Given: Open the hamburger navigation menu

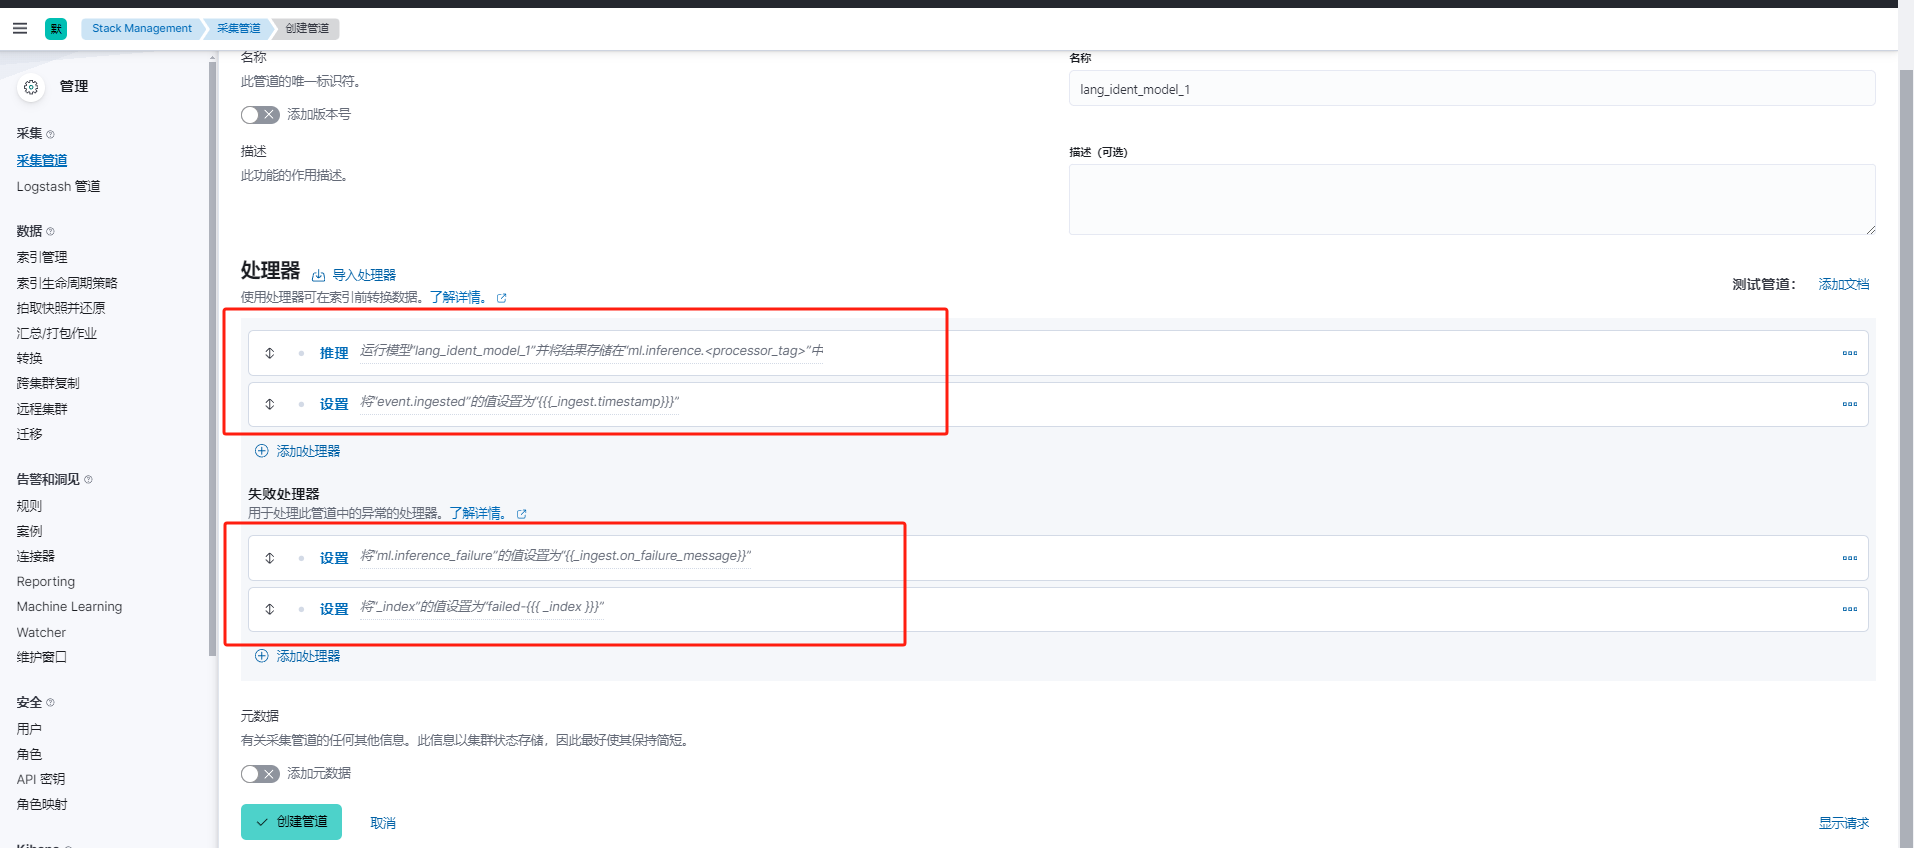Looking at the screenshot, I should coord(20,28).
